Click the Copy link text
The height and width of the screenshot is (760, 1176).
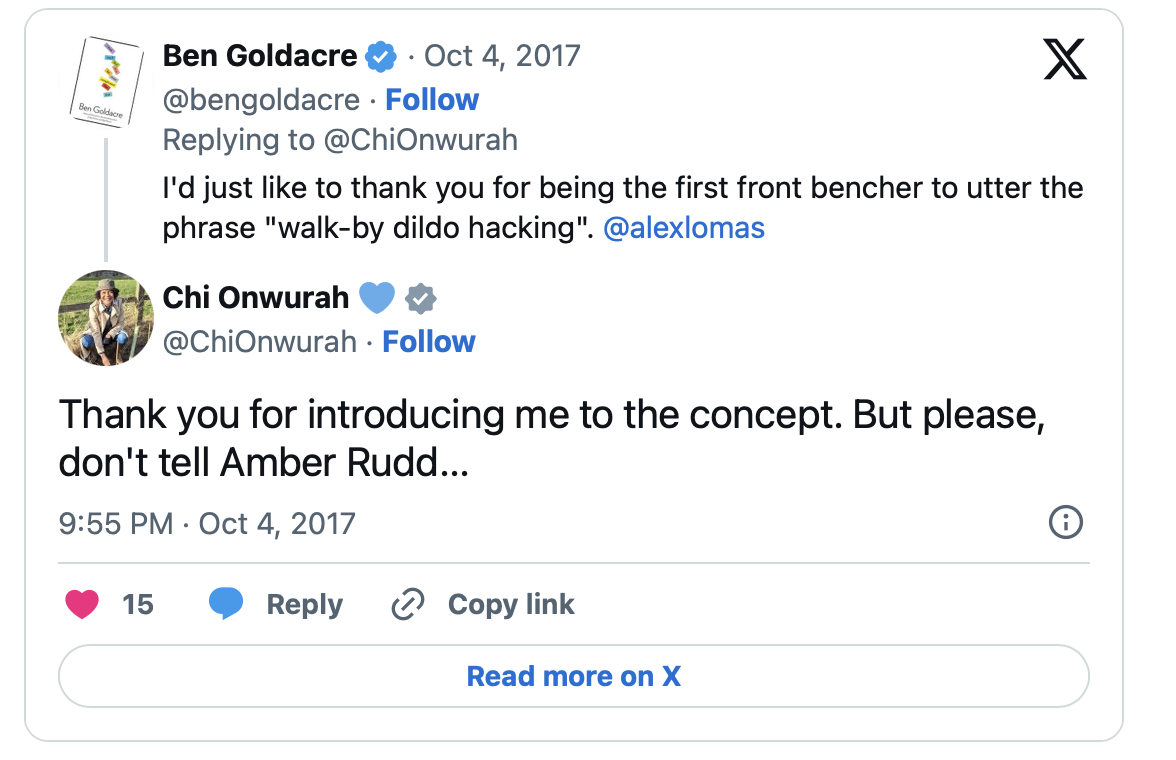511,605
